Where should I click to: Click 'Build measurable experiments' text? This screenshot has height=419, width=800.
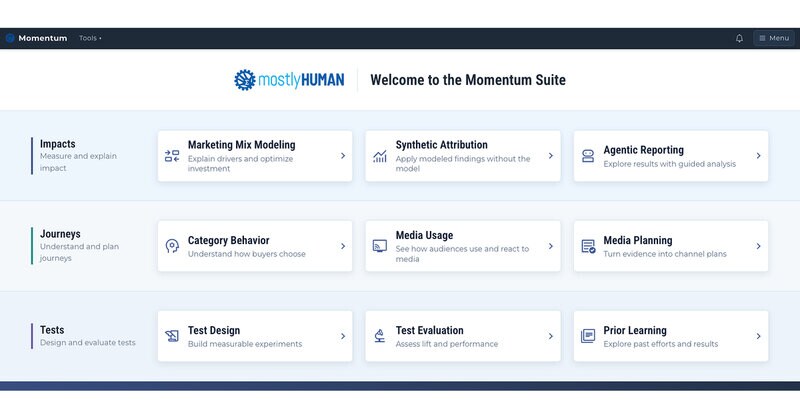coord(245,344)
